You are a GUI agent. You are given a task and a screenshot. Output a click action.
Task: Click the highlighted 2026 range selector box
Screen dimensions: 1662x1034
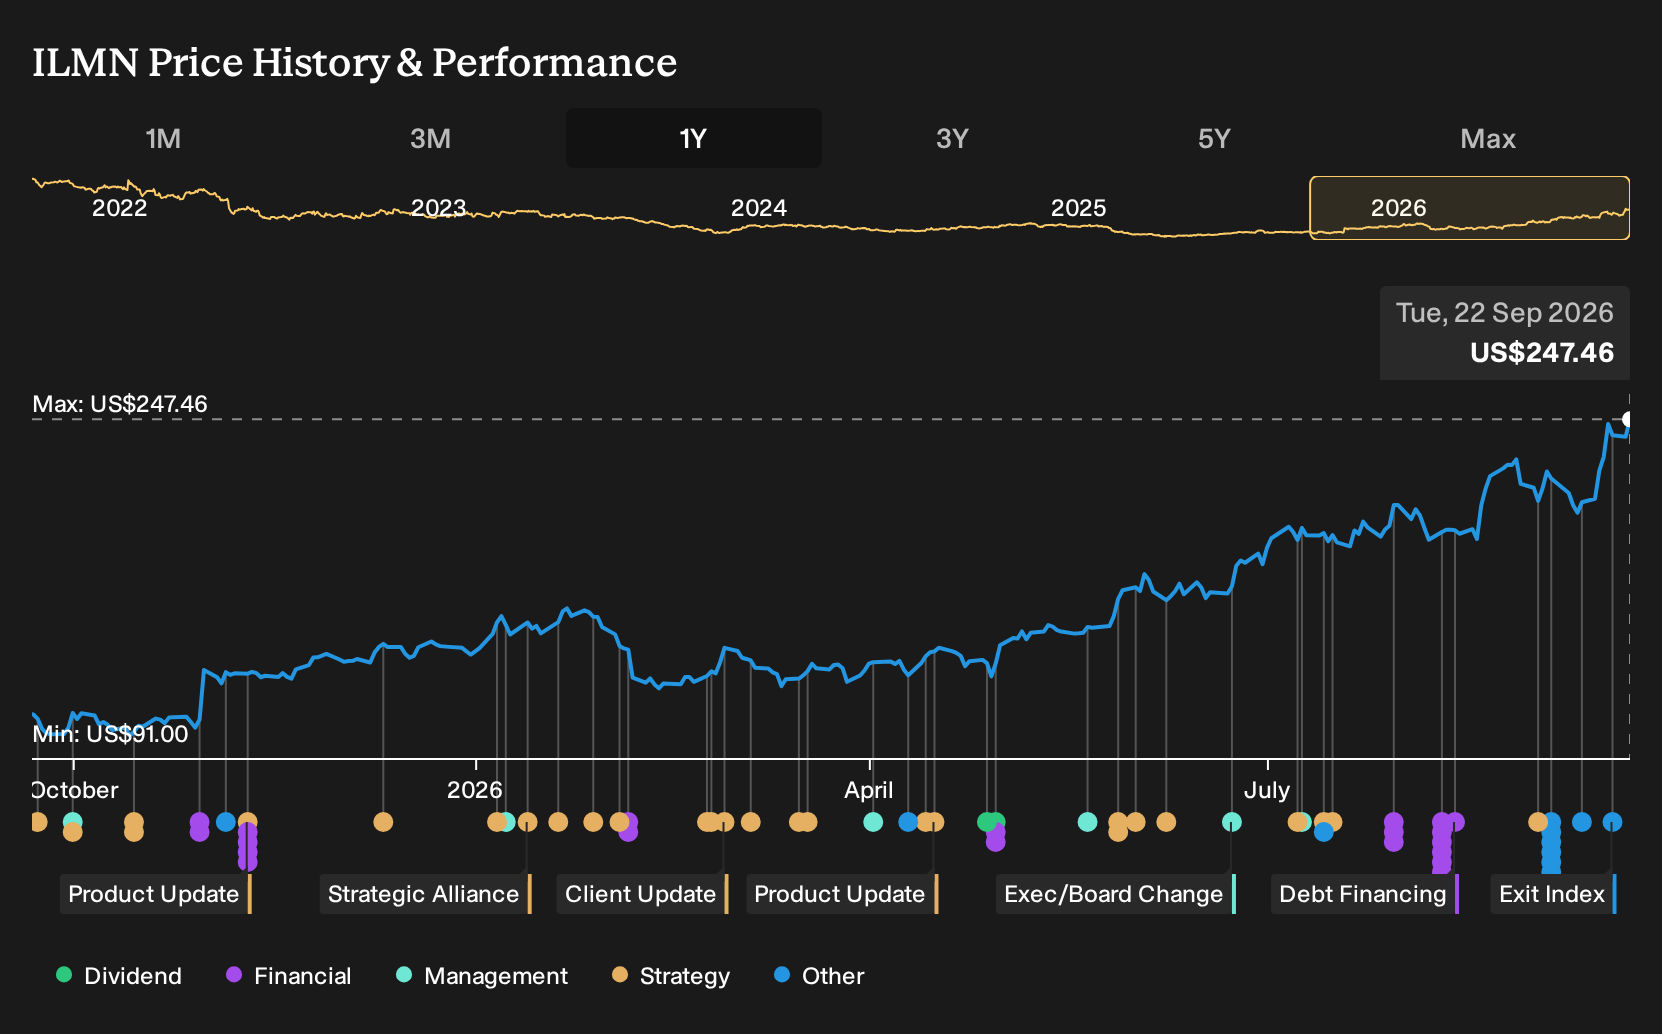click(x=1470, y=208)
